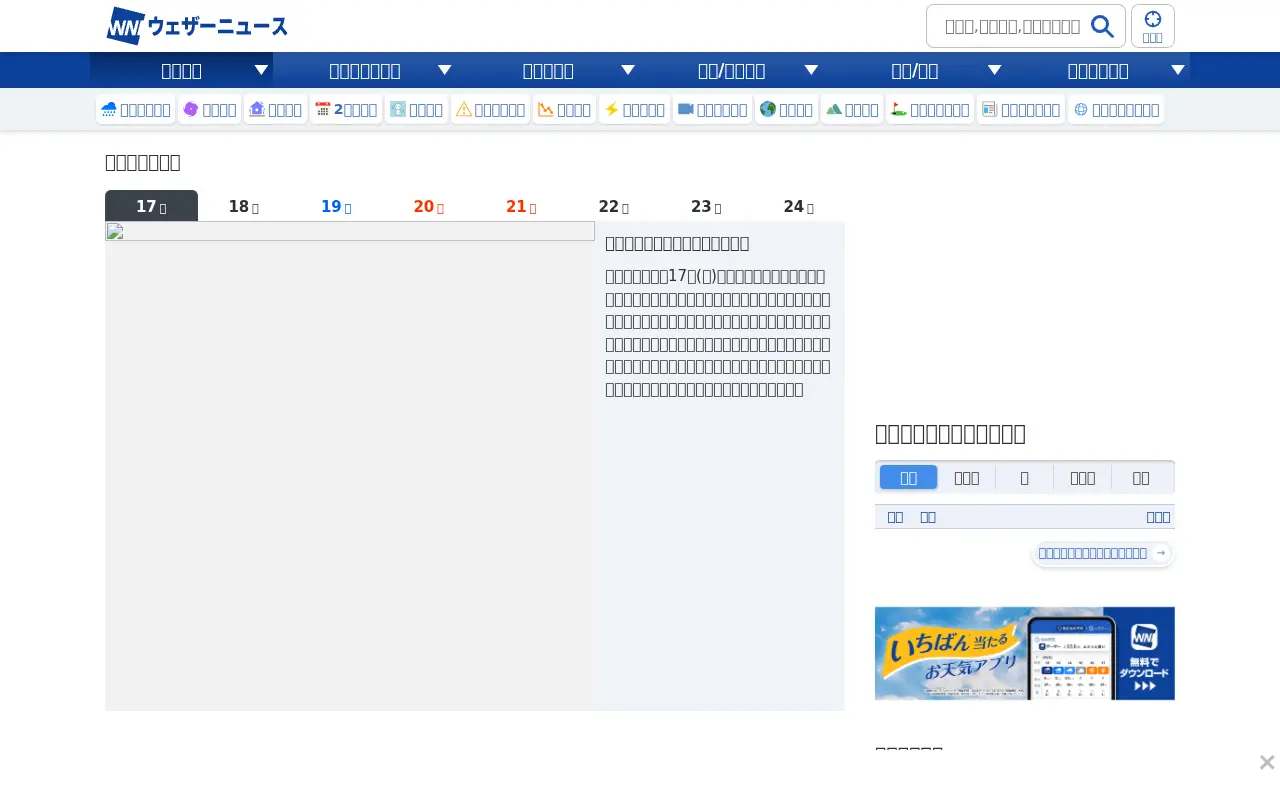Open the day 24 forecast tab
The height and width of the screenshot is (800, 1280).
(x=799, y=206)
